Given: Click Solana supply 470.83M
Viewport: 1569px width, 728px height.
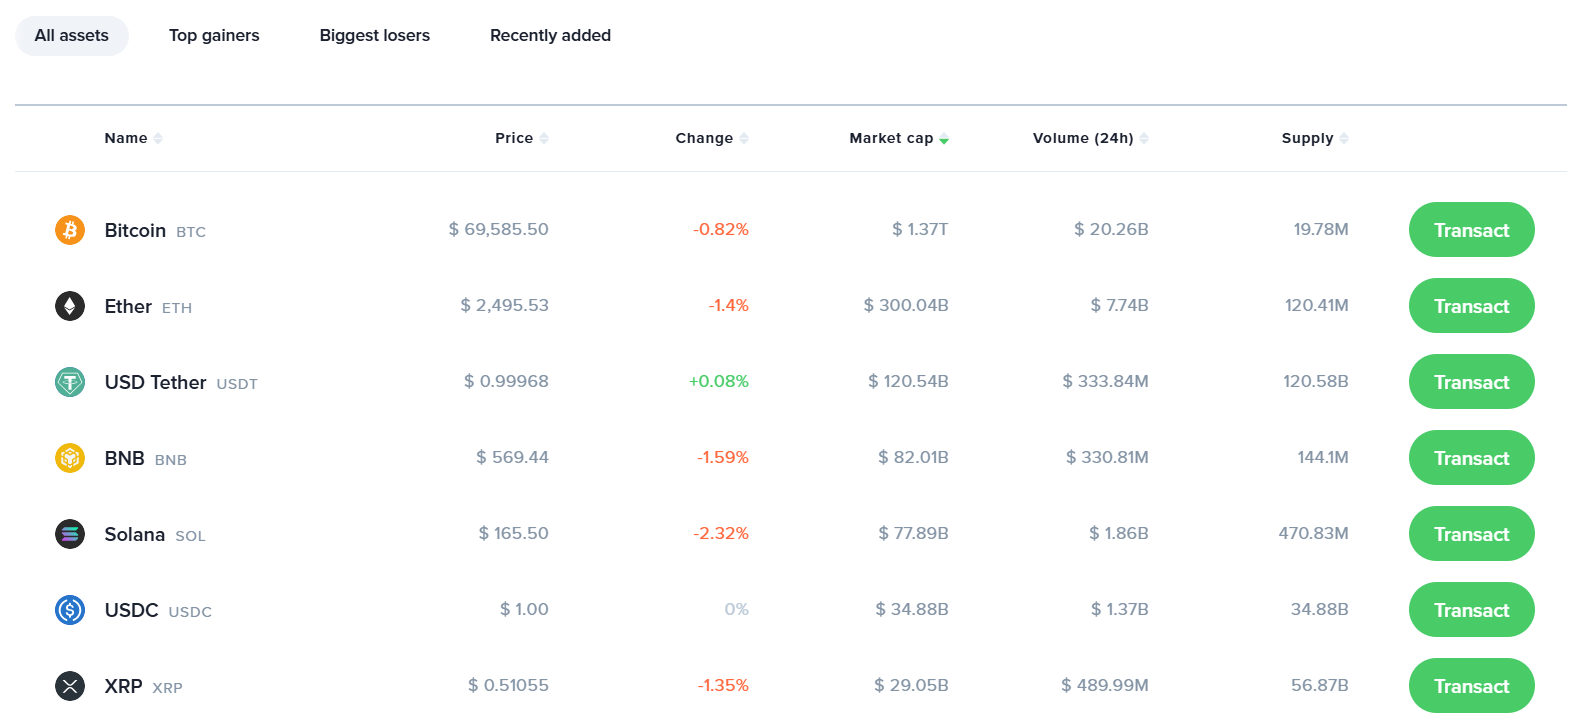Looking at the screenshot, I should 1314,533.
